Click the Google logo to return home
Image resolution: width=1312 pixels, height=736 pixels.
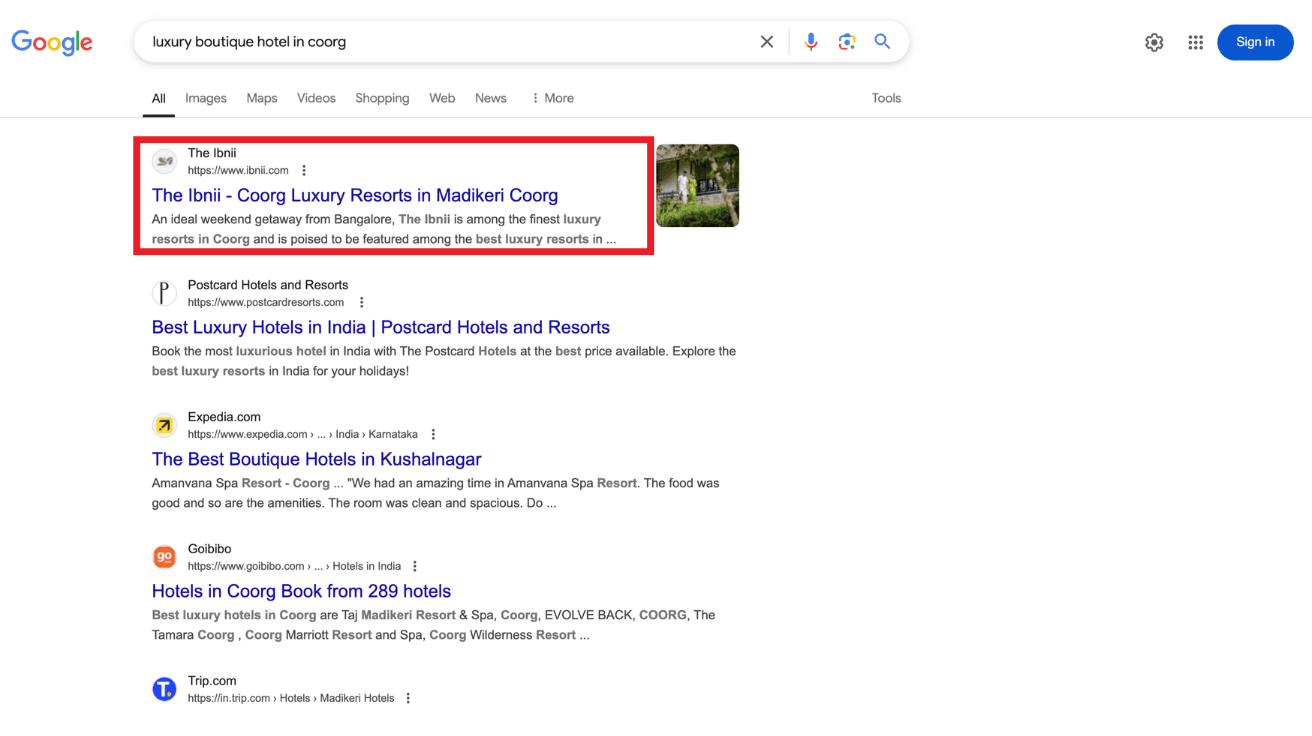(x=52, y=42)
